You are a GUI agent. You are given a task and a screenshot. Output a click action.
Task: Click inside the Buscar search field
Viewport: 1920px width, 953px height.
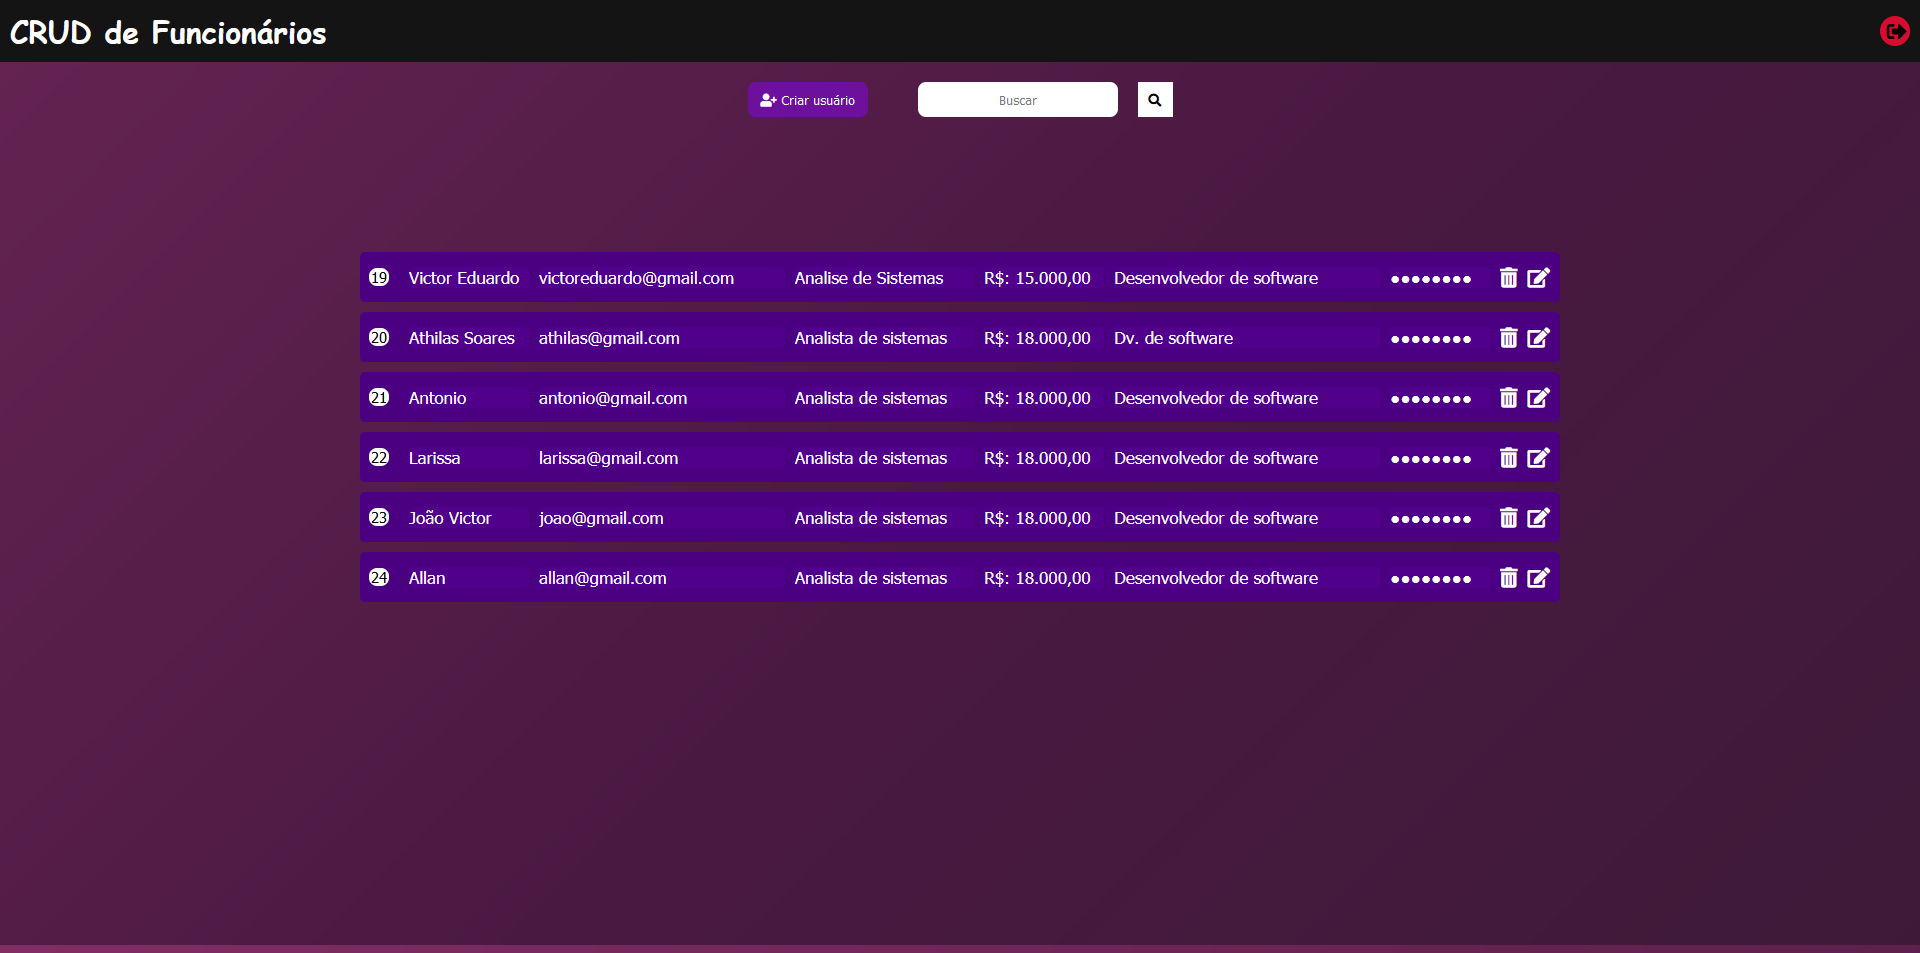(x=1017, y=99)
